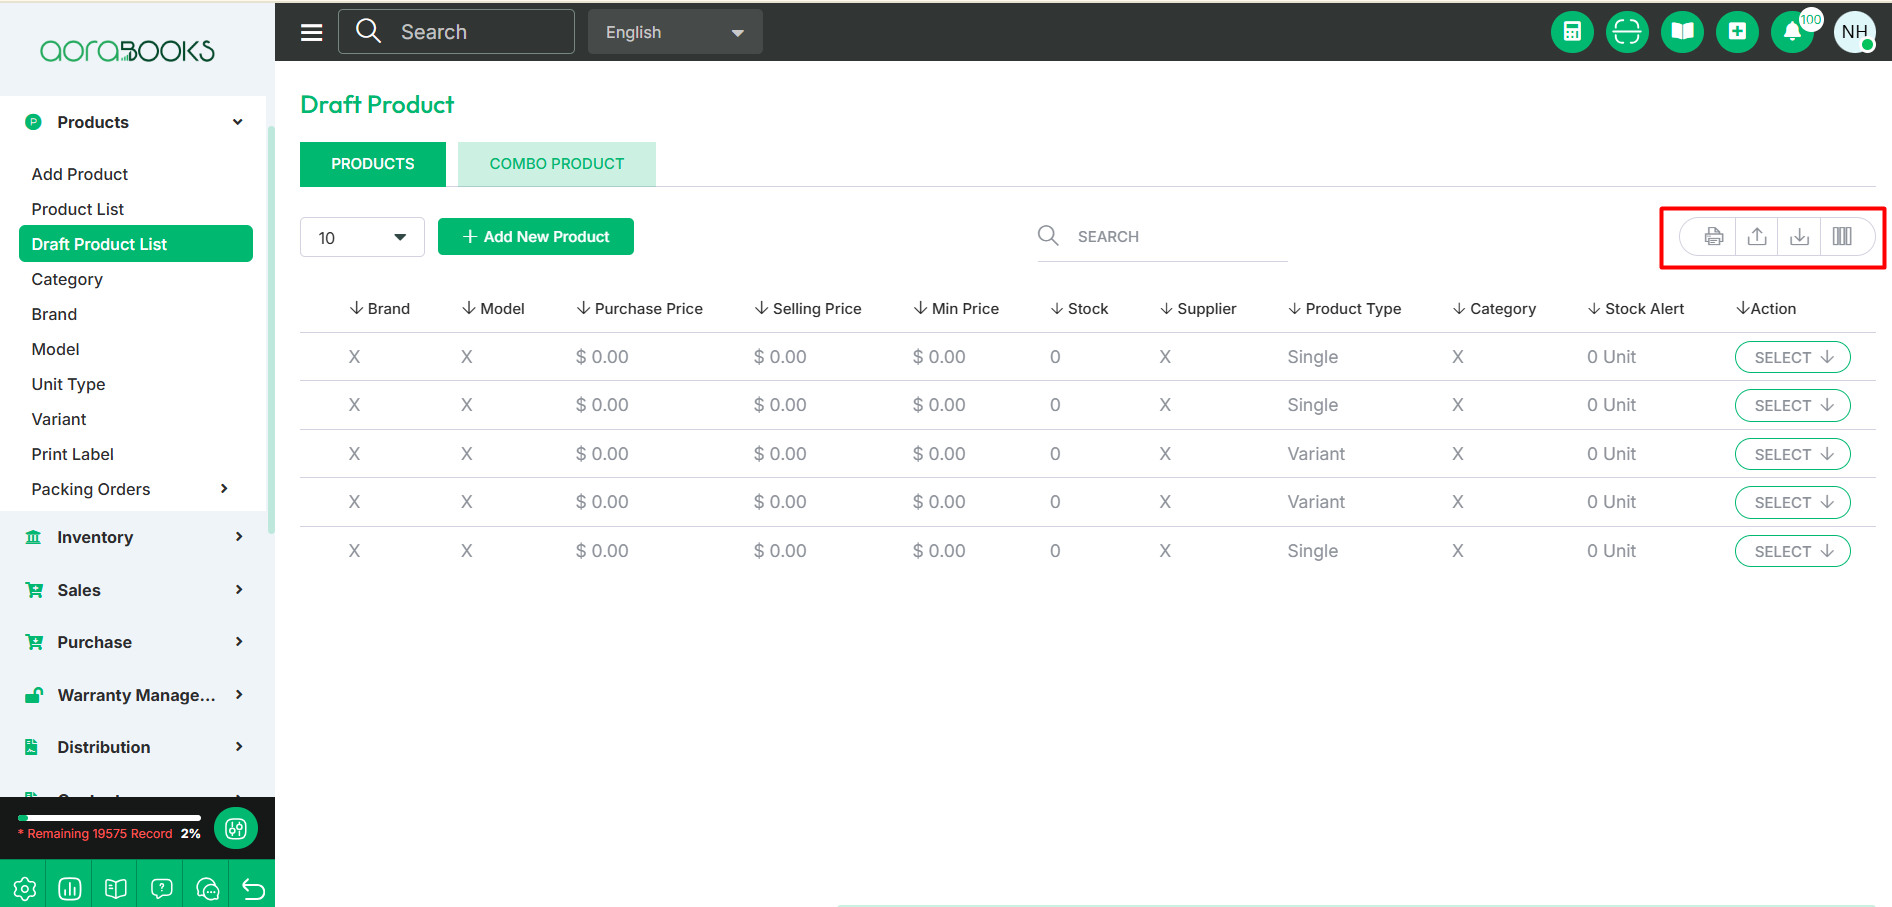Image resolution: width=1892 pixels, height=907 pixels.
Task: Sort table by Min Price column
Action: 956,309
